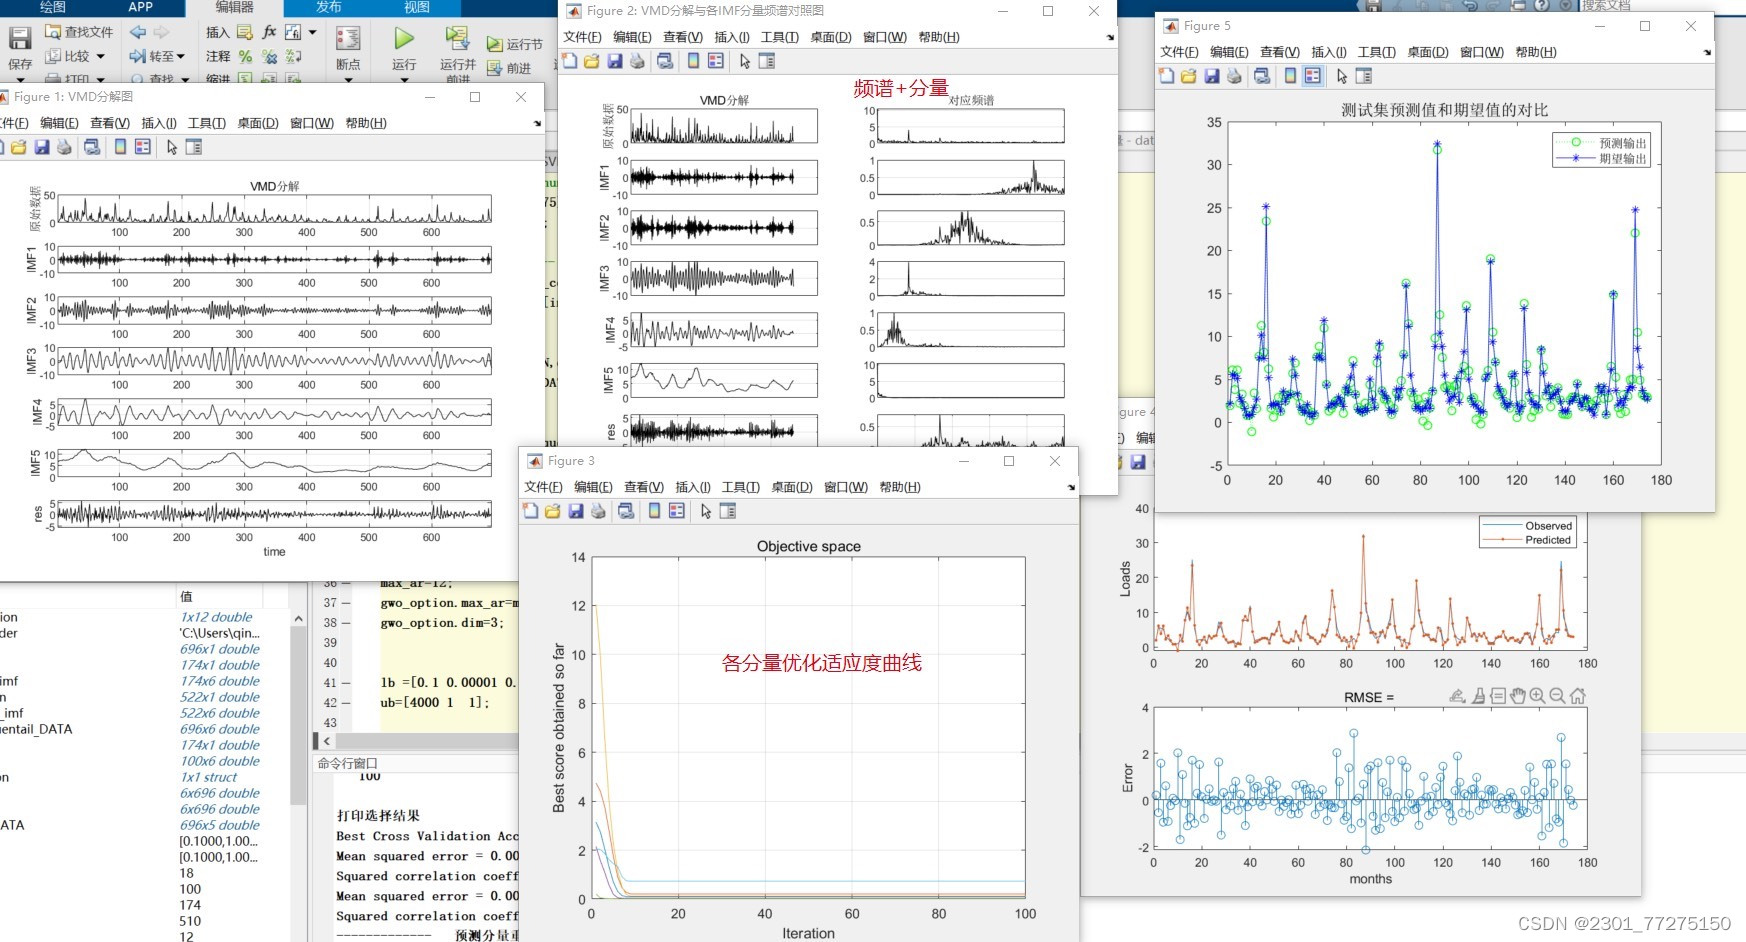Toggle the zoom-out magnifier above the RMSE plot

tap(1556, 697)
